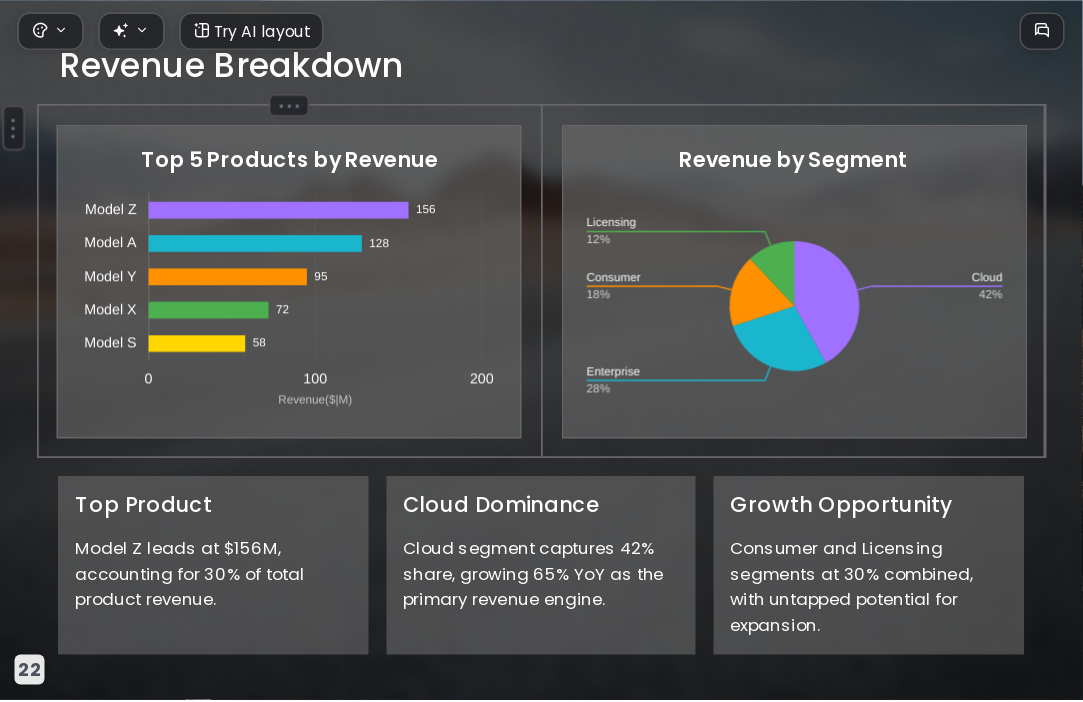Click the yellow Model S bar

point(197,343)
